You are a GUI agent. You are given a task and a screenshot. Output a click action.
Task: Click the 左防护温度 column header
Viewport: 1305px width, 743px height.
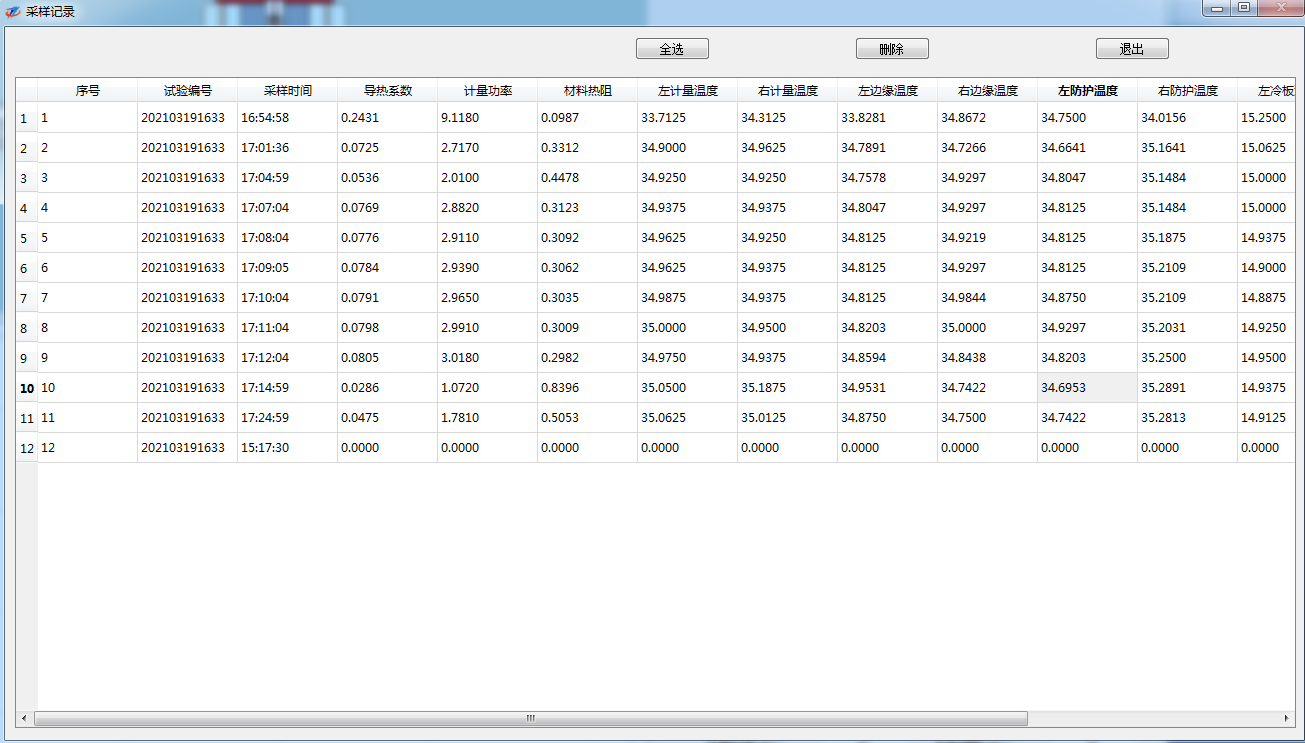click(x=1087, y=91)
